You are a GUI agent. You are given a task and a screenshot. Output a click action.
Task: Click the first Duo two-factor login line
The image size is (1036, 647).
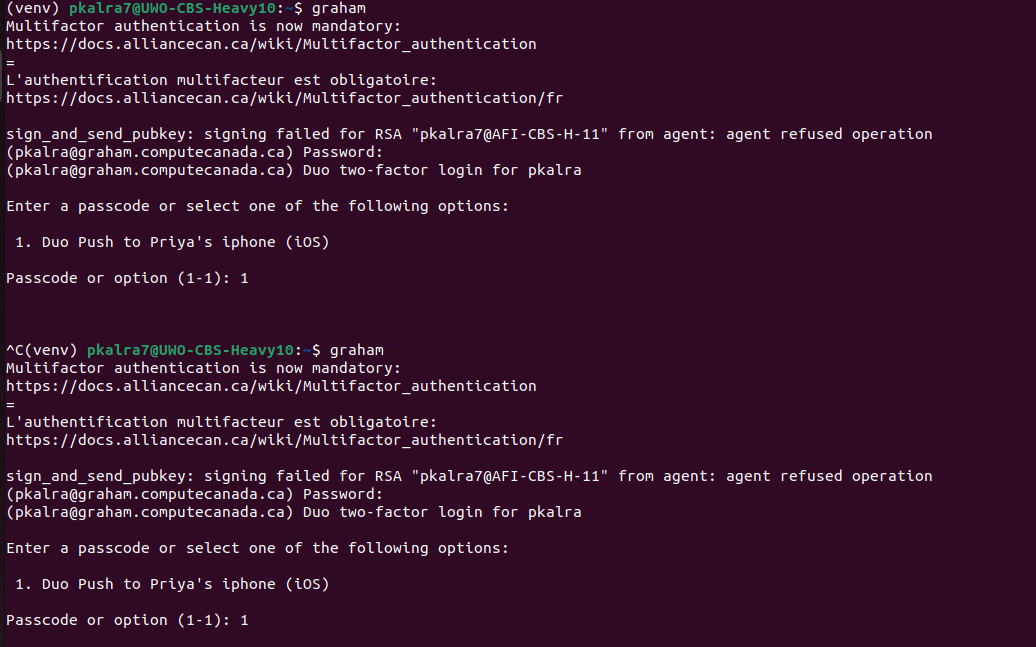click(293, 170)
